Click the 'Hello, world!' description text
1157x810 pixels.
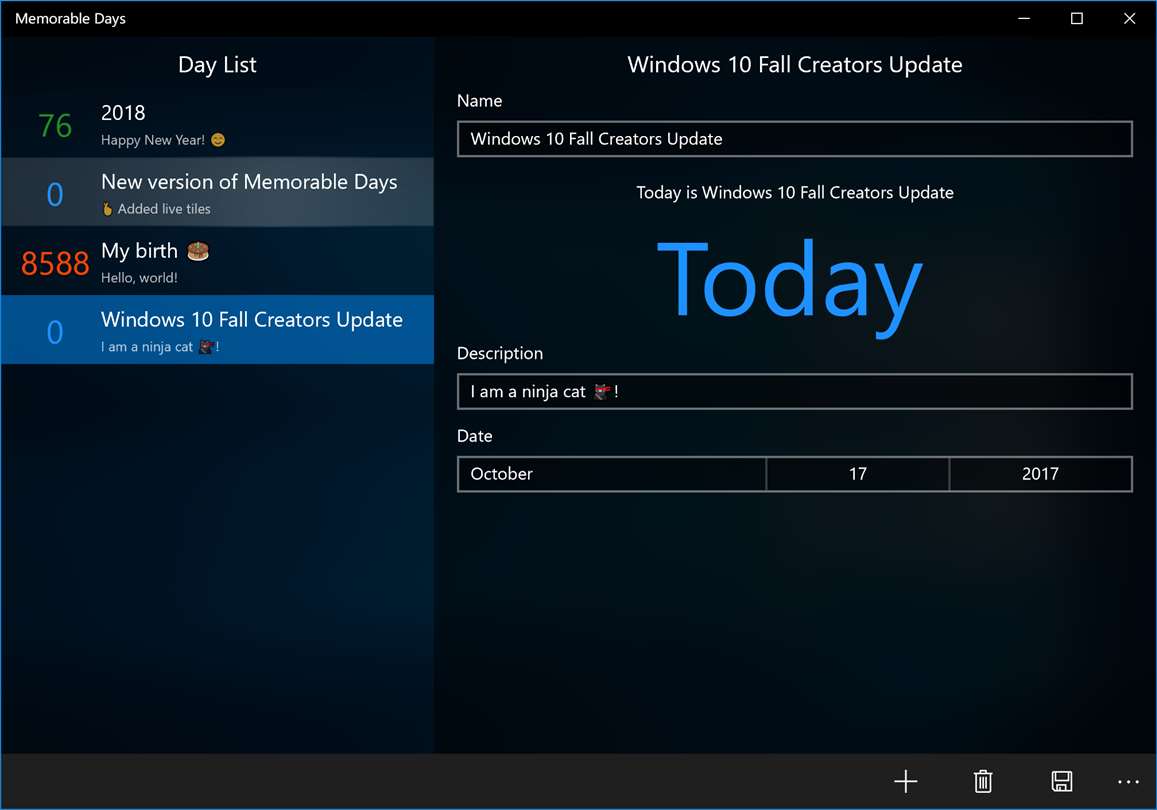click(139, 277)
